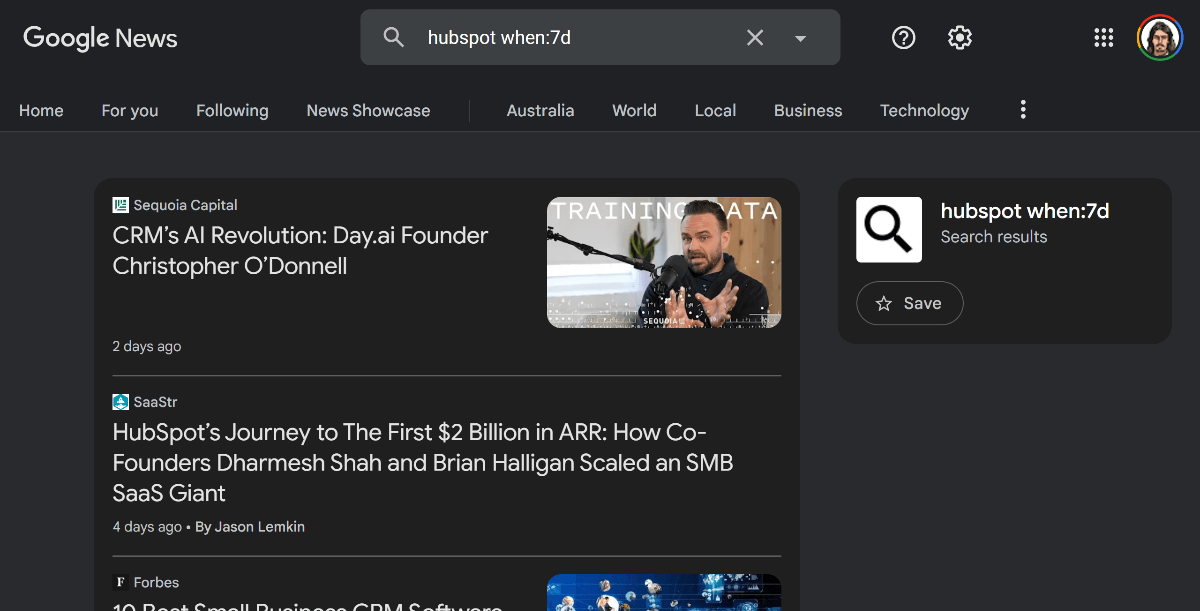Go to the Technology section tab

(924, 111)
